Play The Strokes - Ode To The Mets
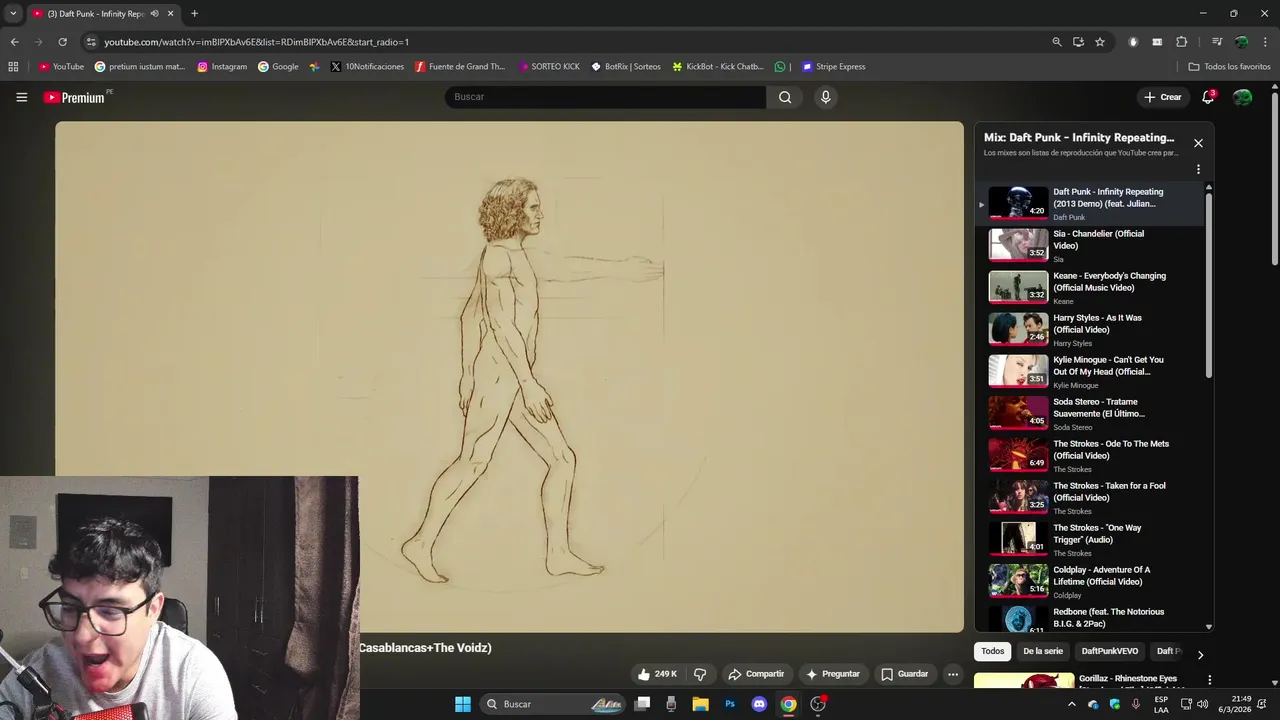 point(1090,455)
